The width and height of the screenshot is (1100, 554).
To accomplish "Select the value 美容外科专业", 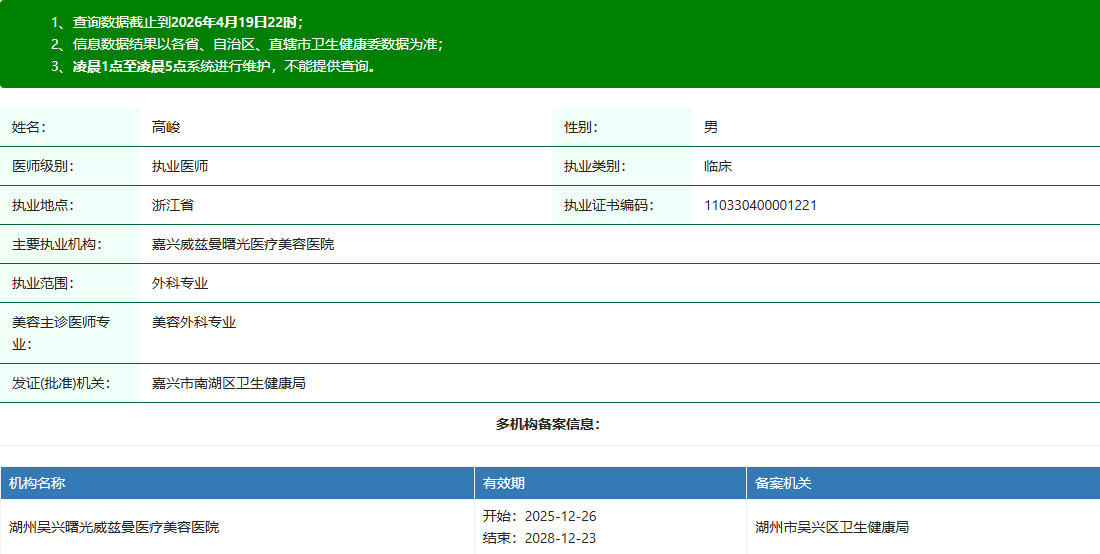I will click(x=194, y=322).
